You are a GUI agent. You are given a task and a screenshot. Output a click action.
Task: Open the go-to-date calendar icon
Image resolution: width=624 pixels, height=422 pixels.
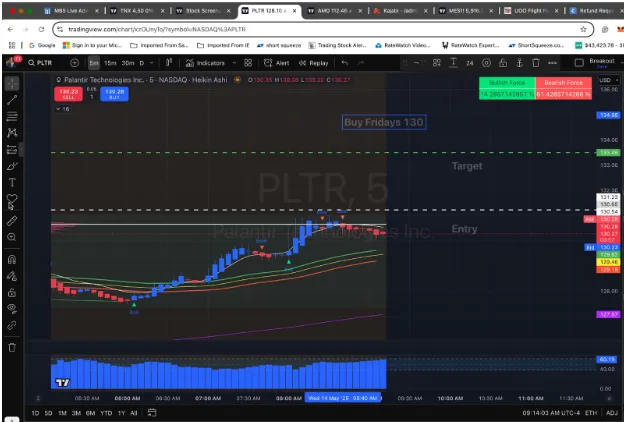[152, 413]
